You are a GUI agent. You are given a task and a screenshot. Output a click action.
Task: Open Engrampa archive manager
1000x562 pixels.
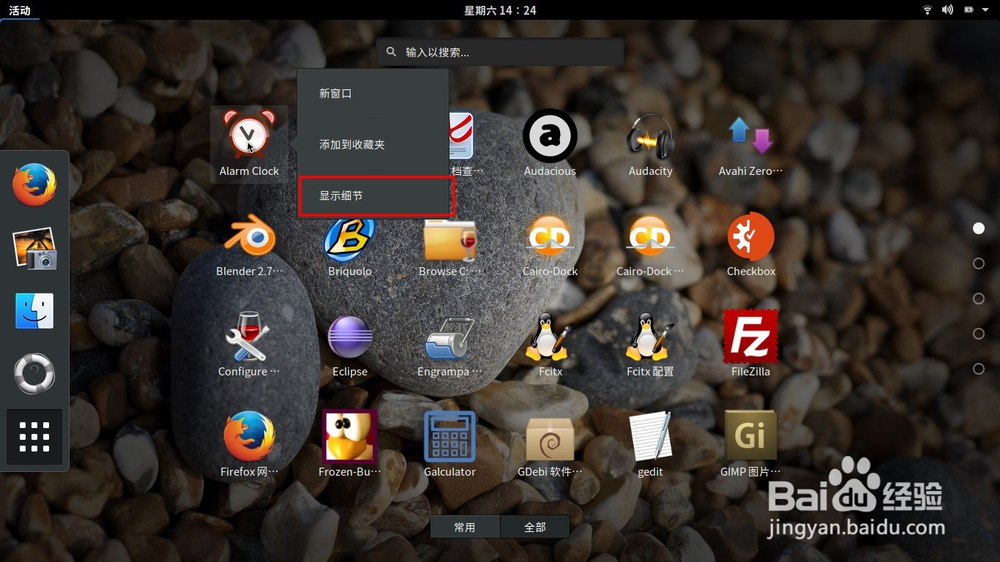pos(450,338)
